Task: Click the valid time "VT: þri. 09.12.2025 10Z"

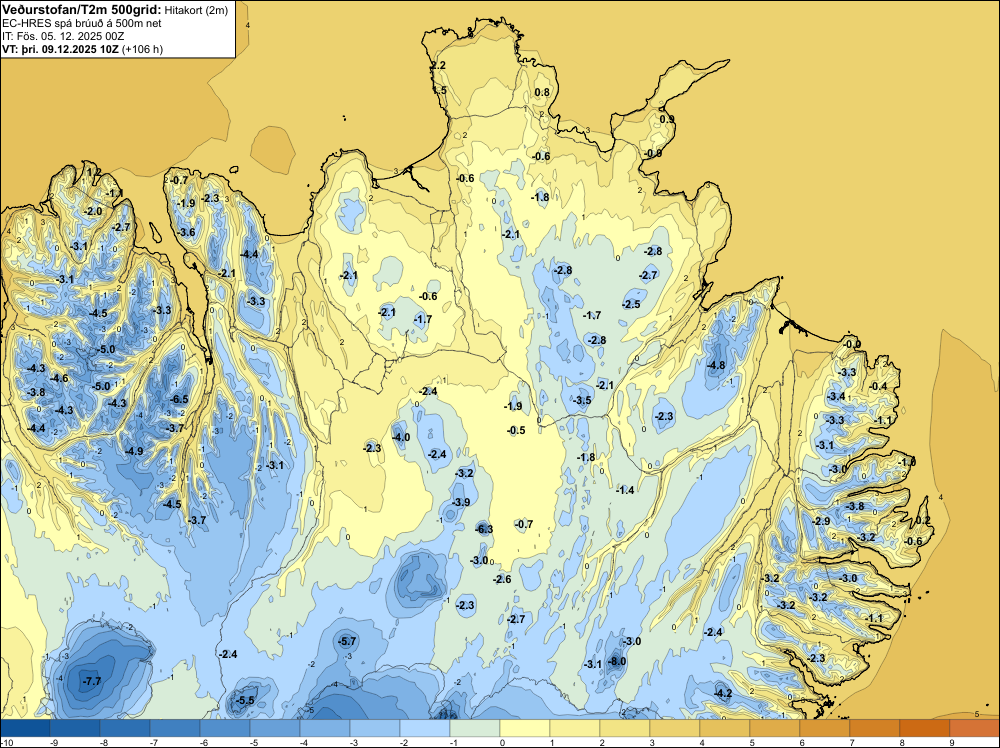Action: coord(61,49)
